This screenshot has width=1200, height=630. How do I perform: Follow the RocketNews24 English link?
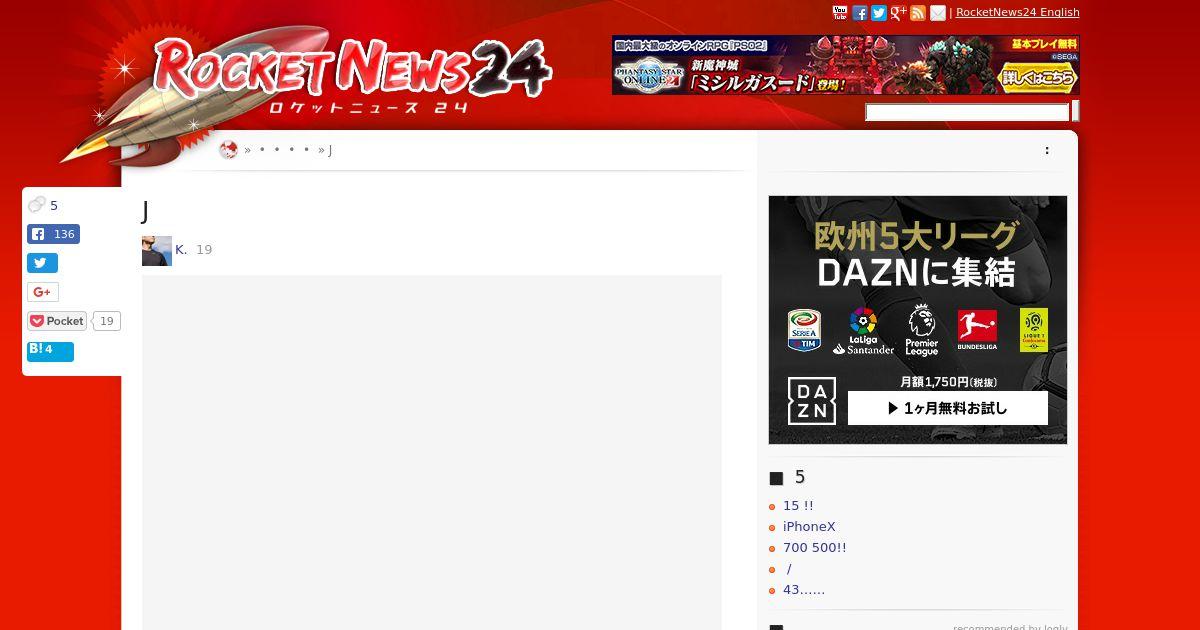pos(1018,12)
